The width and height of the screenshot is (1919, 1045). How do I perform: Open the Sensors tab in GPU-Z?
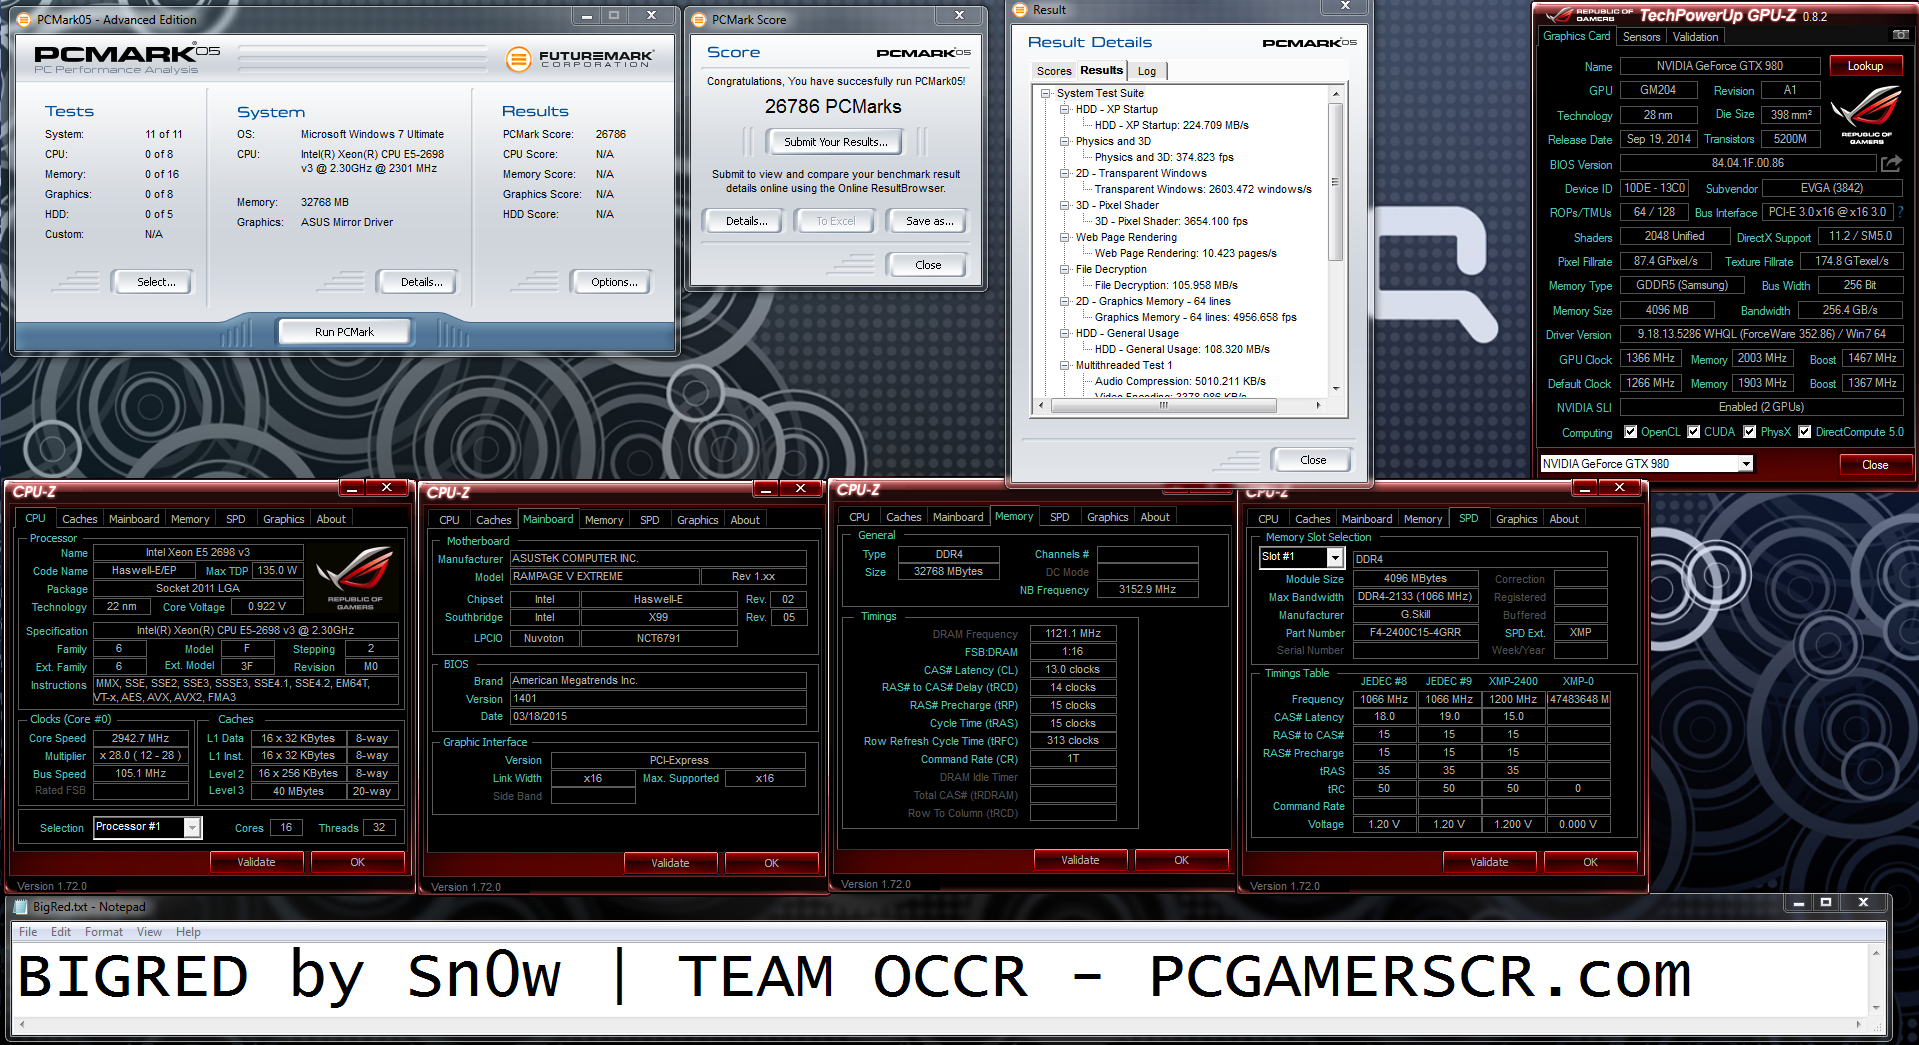(1641, 37)
